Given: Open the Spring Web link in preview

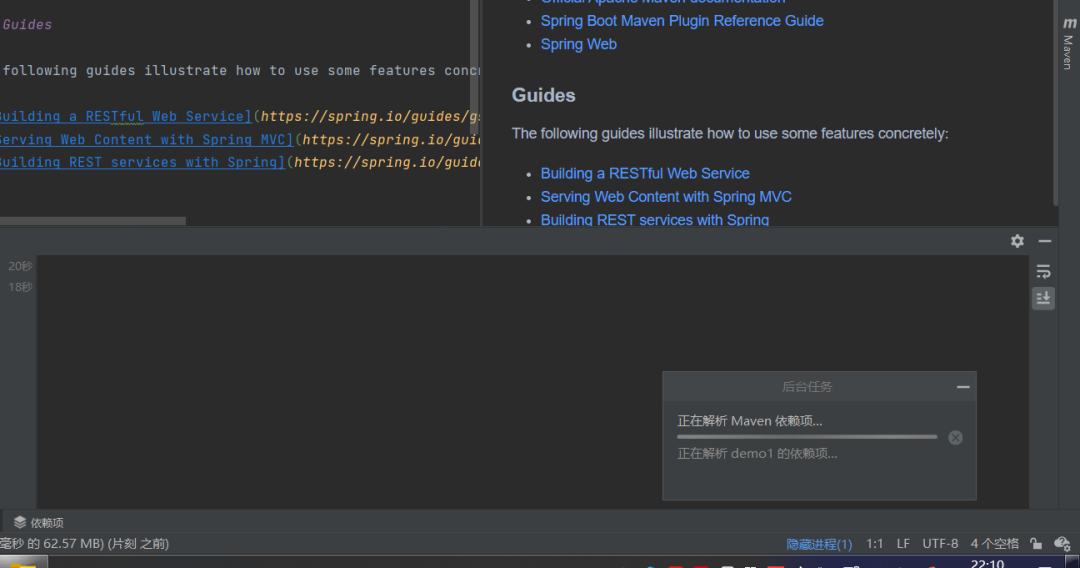Looking at the screenshot, I should (x=579, y=44).
